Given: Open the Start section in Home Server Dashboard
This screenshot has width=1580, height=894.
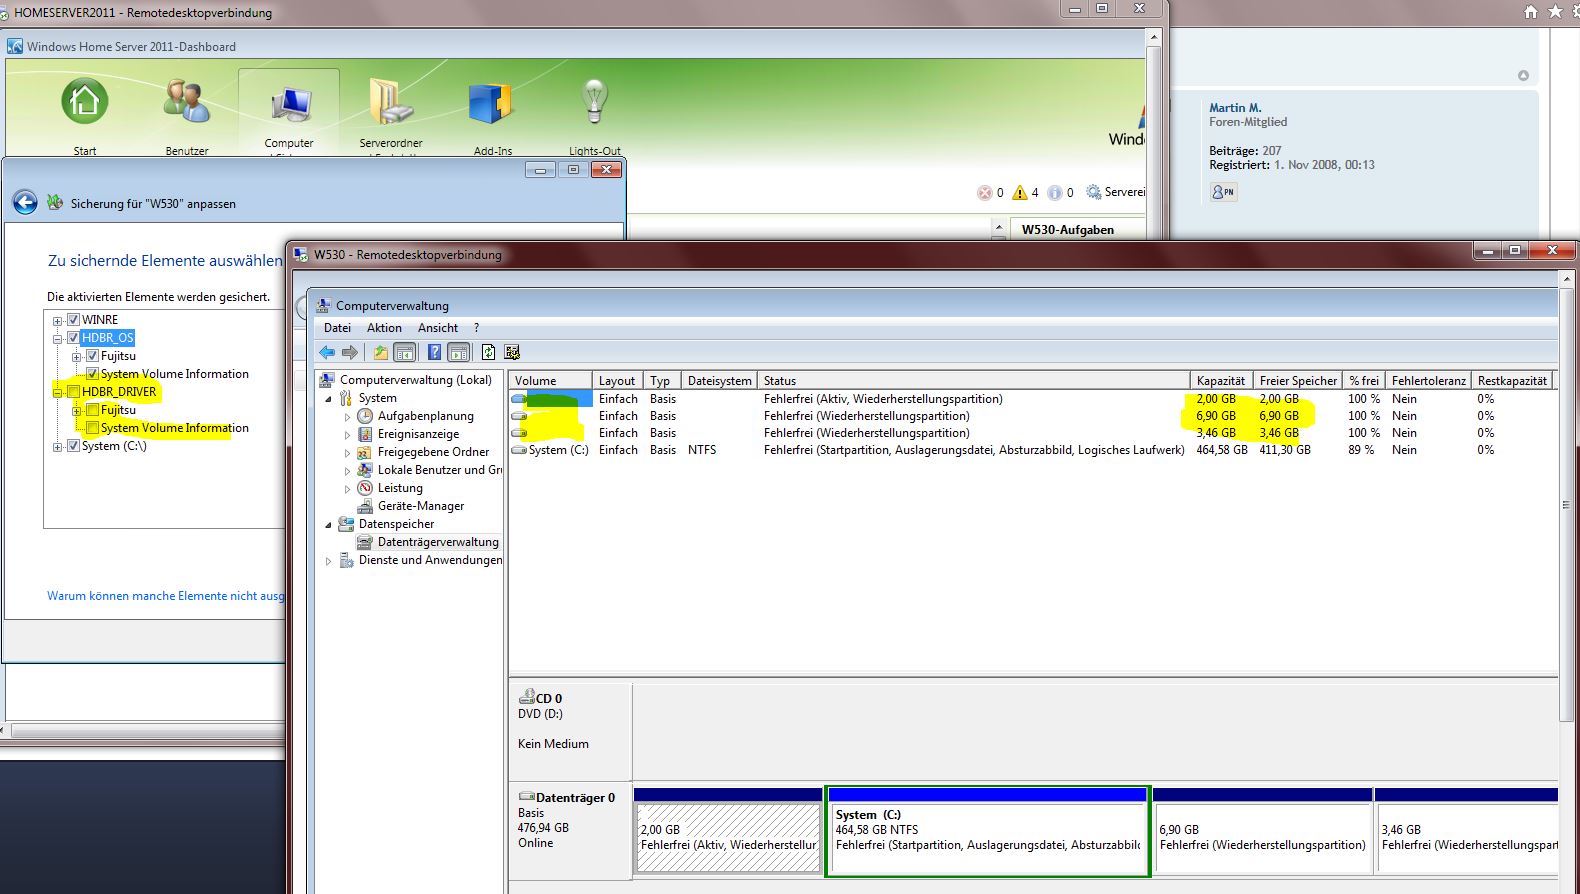Looking at the screenshot, I should coord(85,115).
